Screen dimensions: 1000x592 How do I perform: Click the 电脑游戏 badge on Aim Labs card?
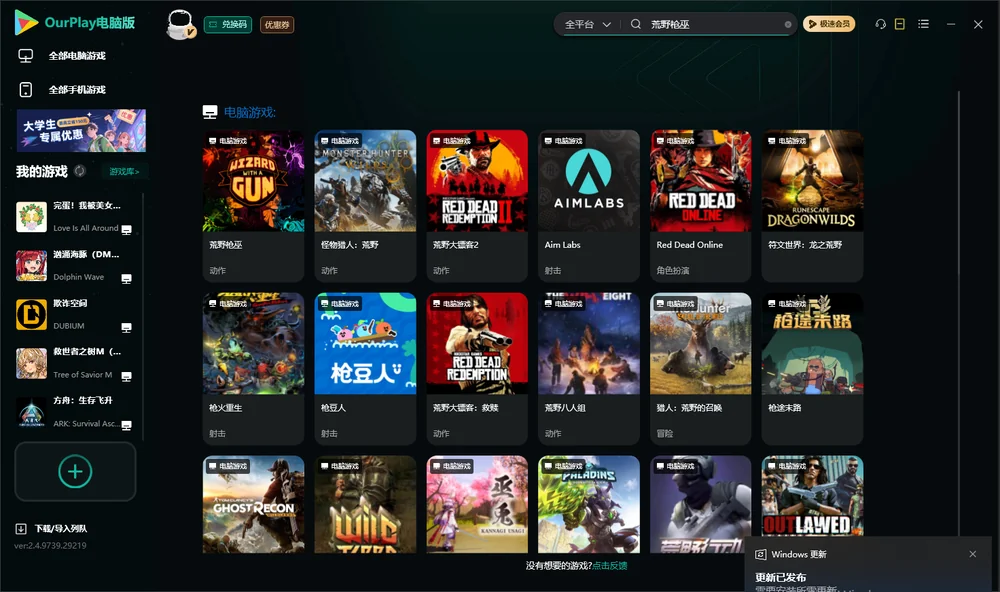point(564,140)
